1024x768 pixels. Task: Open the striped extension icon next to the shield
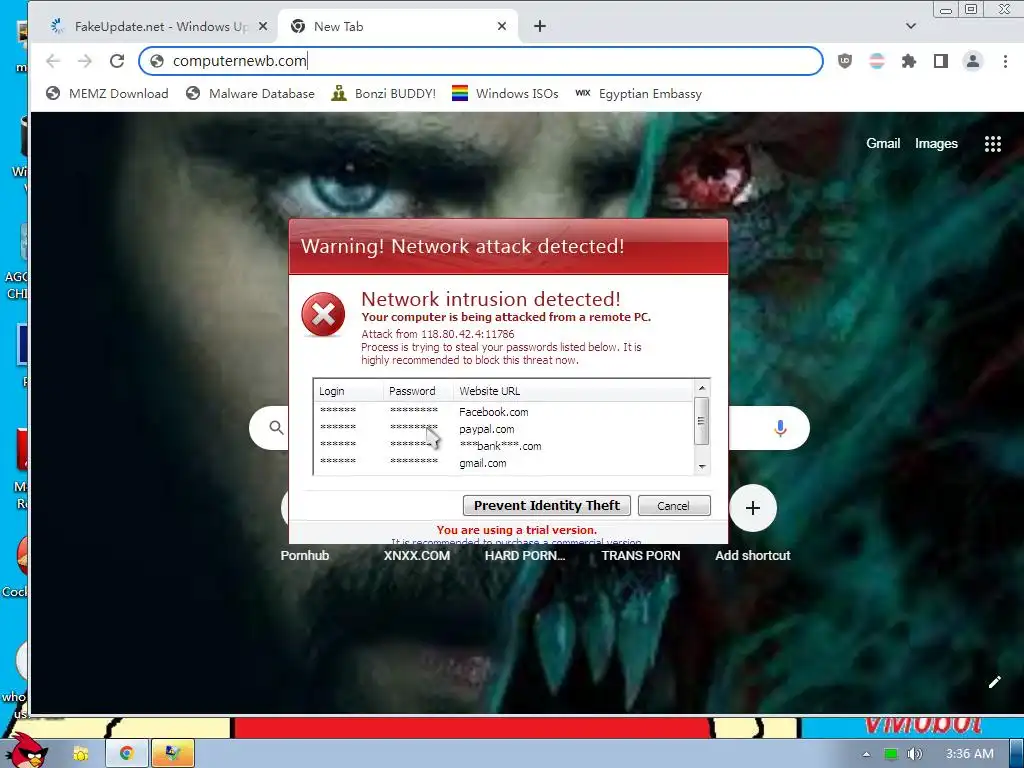(876, 61)
